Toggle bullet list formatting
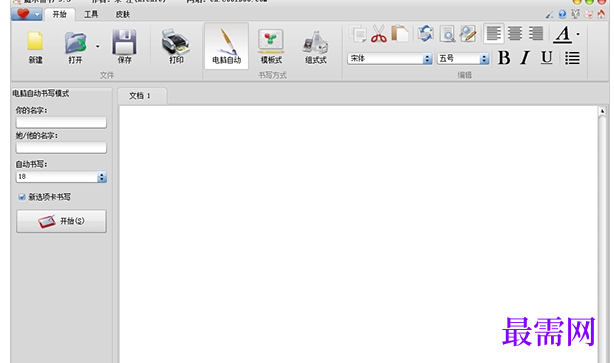 (x=572, y=58)
